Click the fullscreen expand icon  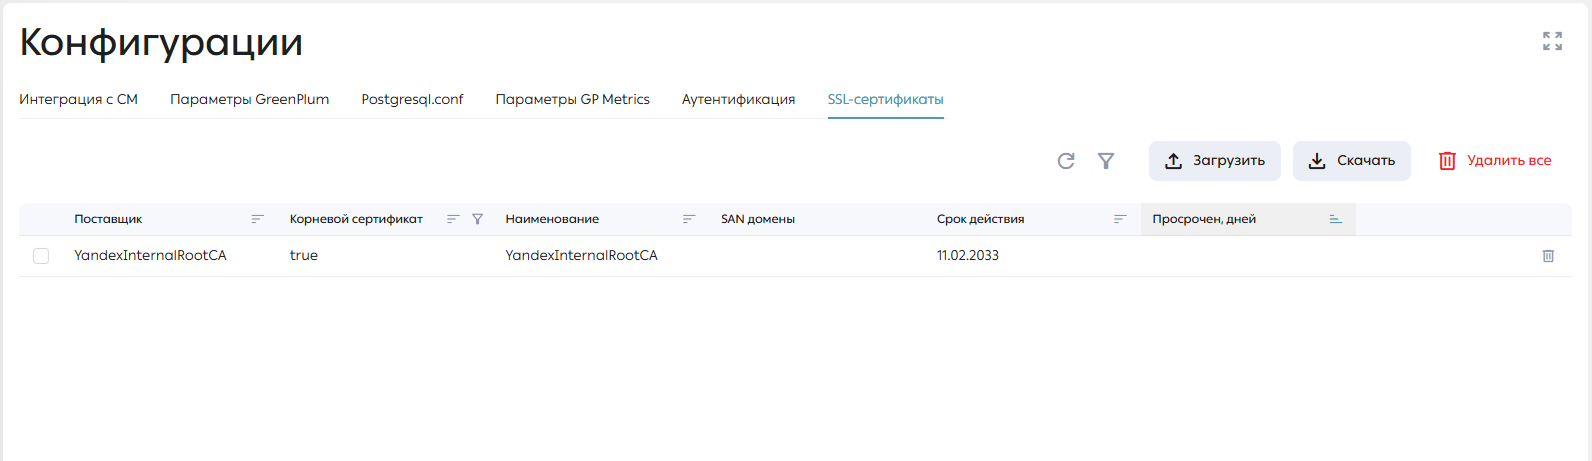[x=1552, y=41]
